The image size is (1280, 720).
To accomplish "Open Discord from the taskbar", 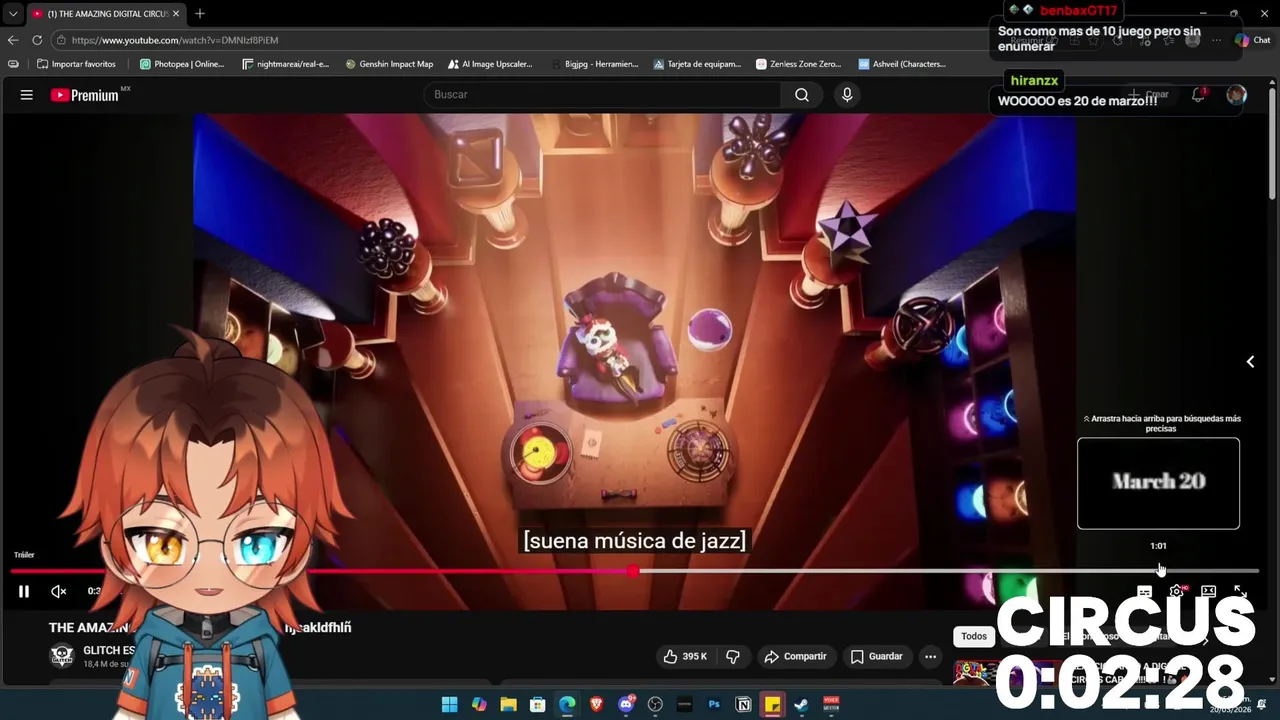I will [x=626, y=704].
